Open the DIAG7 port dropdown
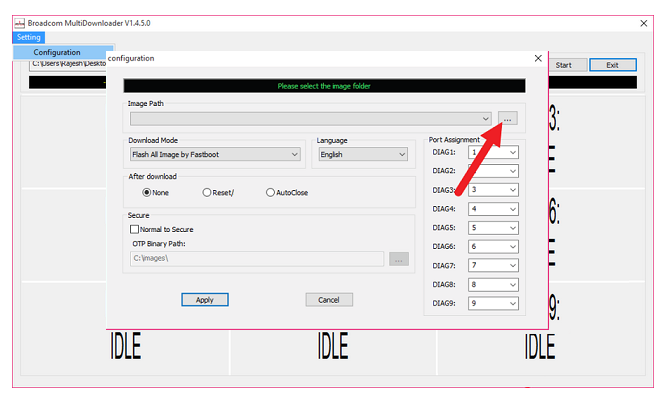Viewport: 665px width, 396px height. [x=493, y=265]
